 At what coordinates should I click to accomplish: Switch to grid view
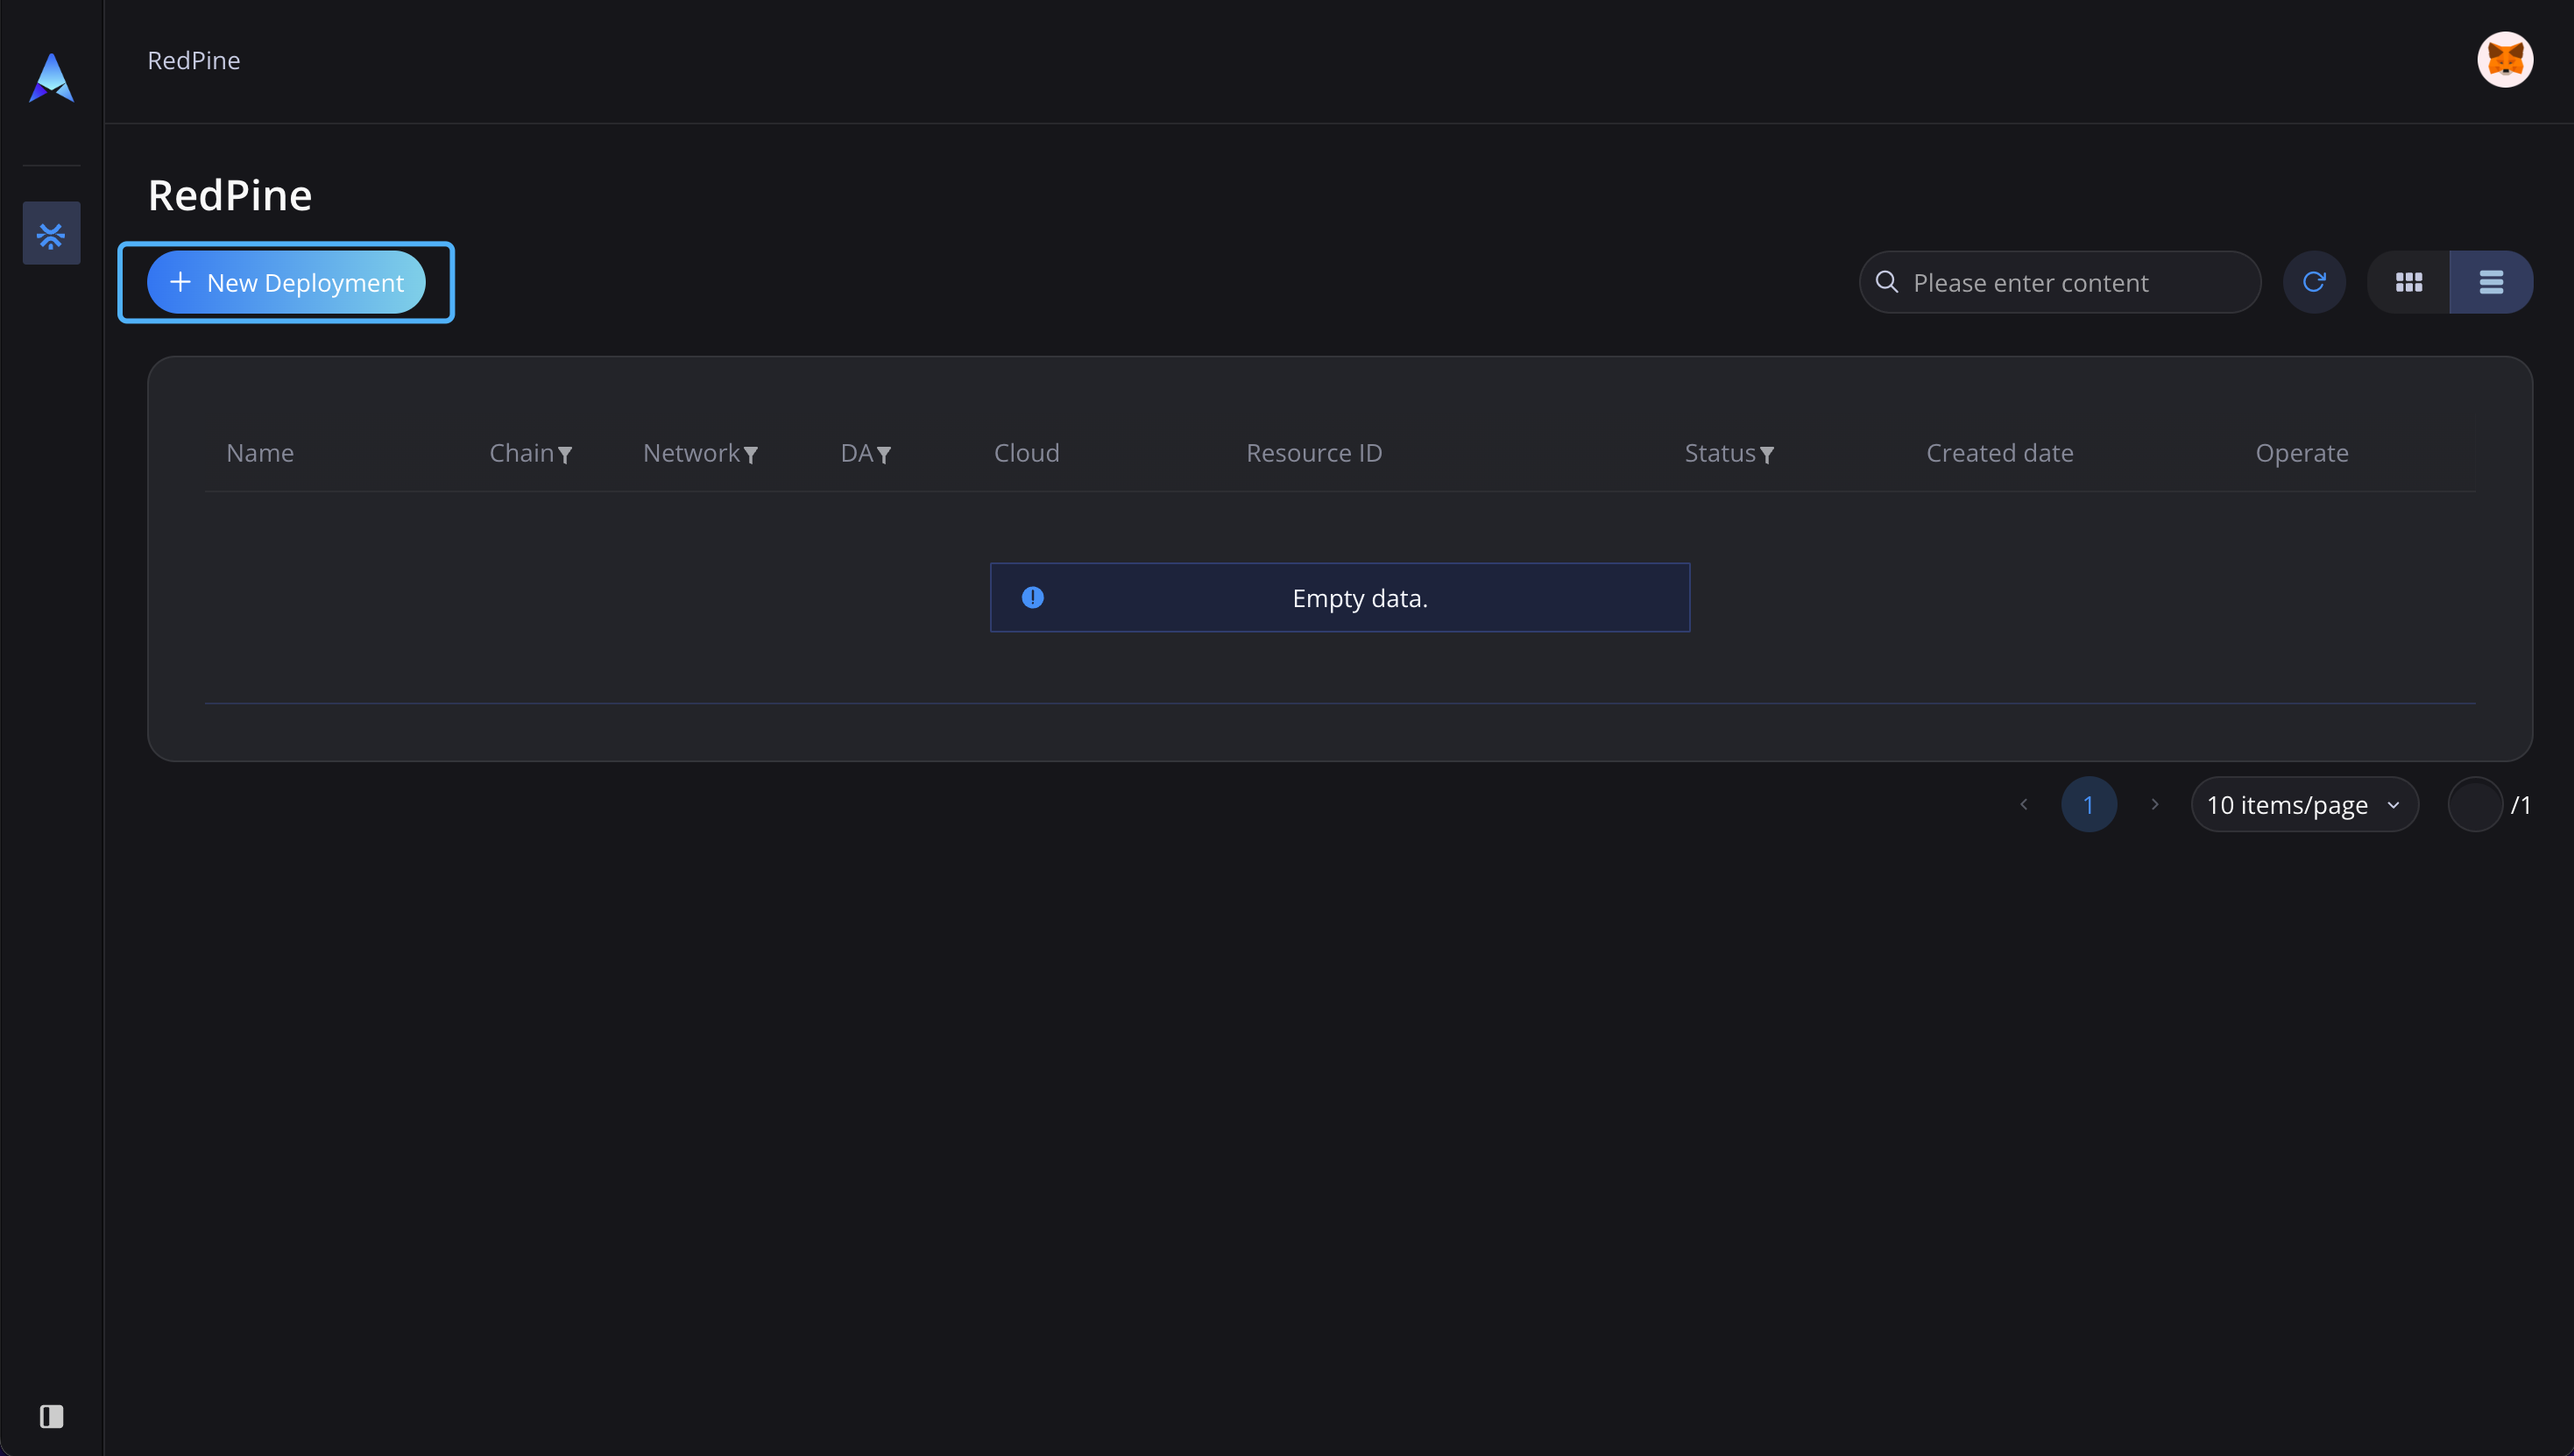click(2408, 282)
